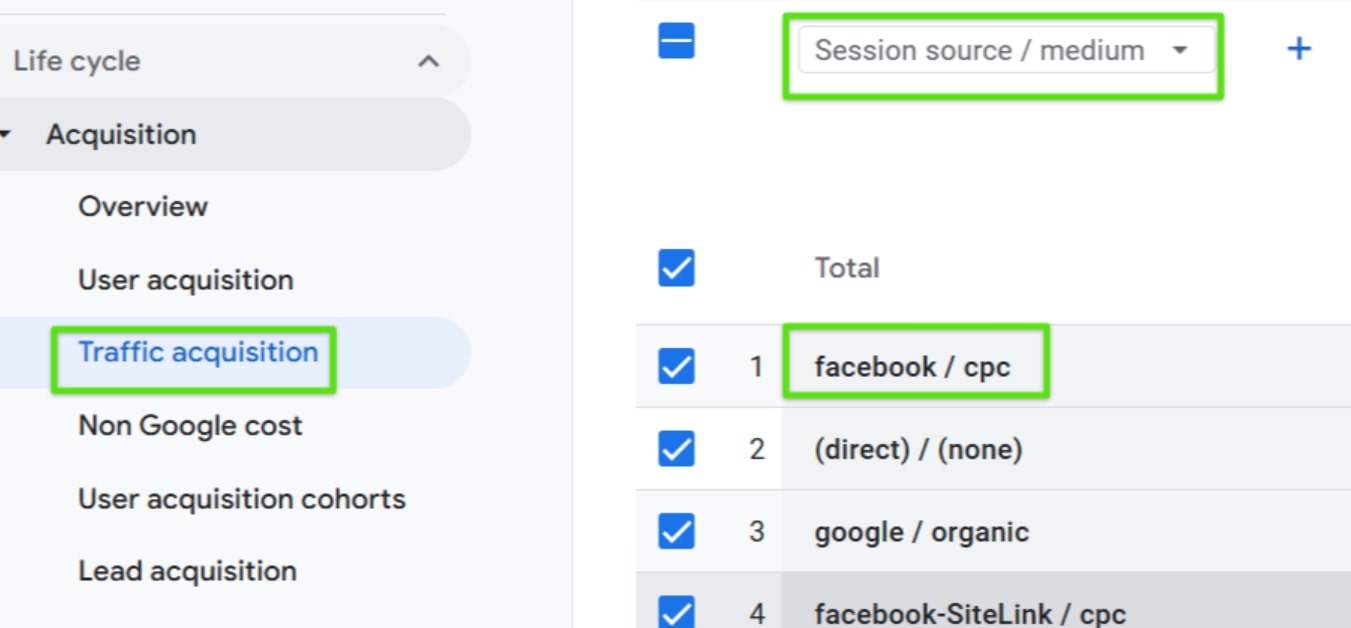Viewport: 1351px width, 628px height.
Task: Click the collapse chevron beside Life cycle
Action: [429, 60]
